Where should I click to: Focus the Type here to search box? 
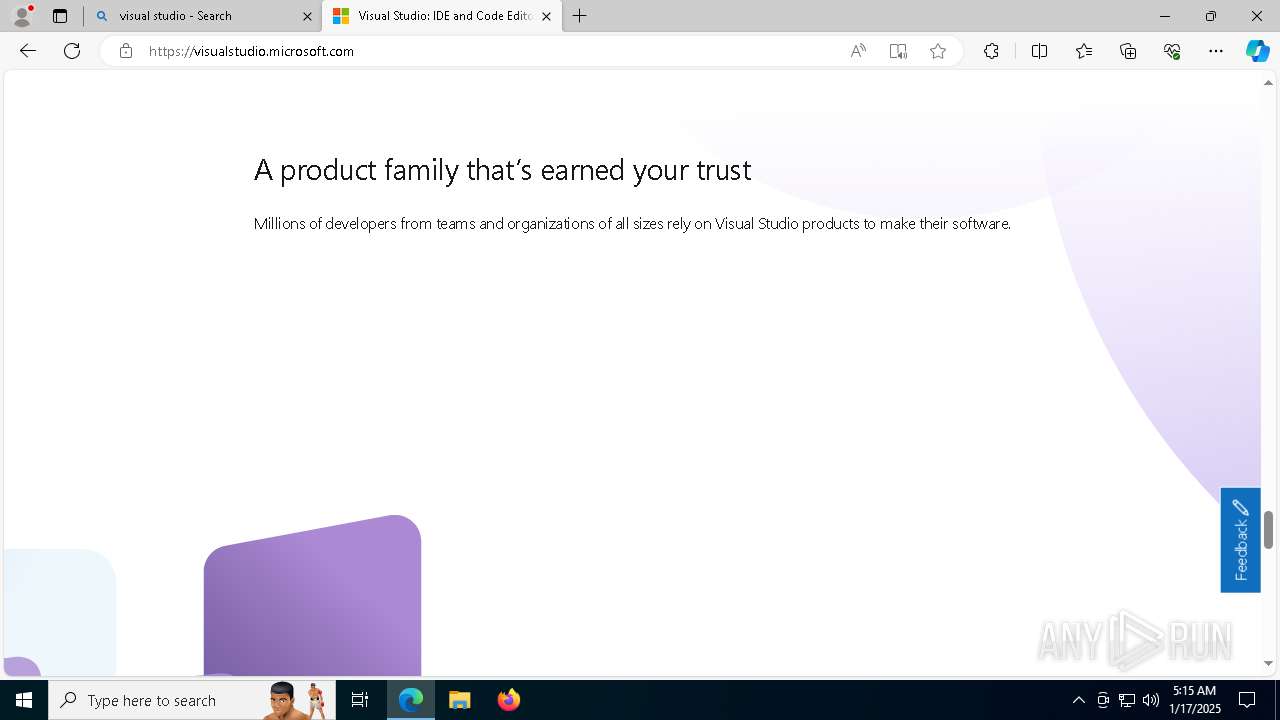click(x=192, y=700)
